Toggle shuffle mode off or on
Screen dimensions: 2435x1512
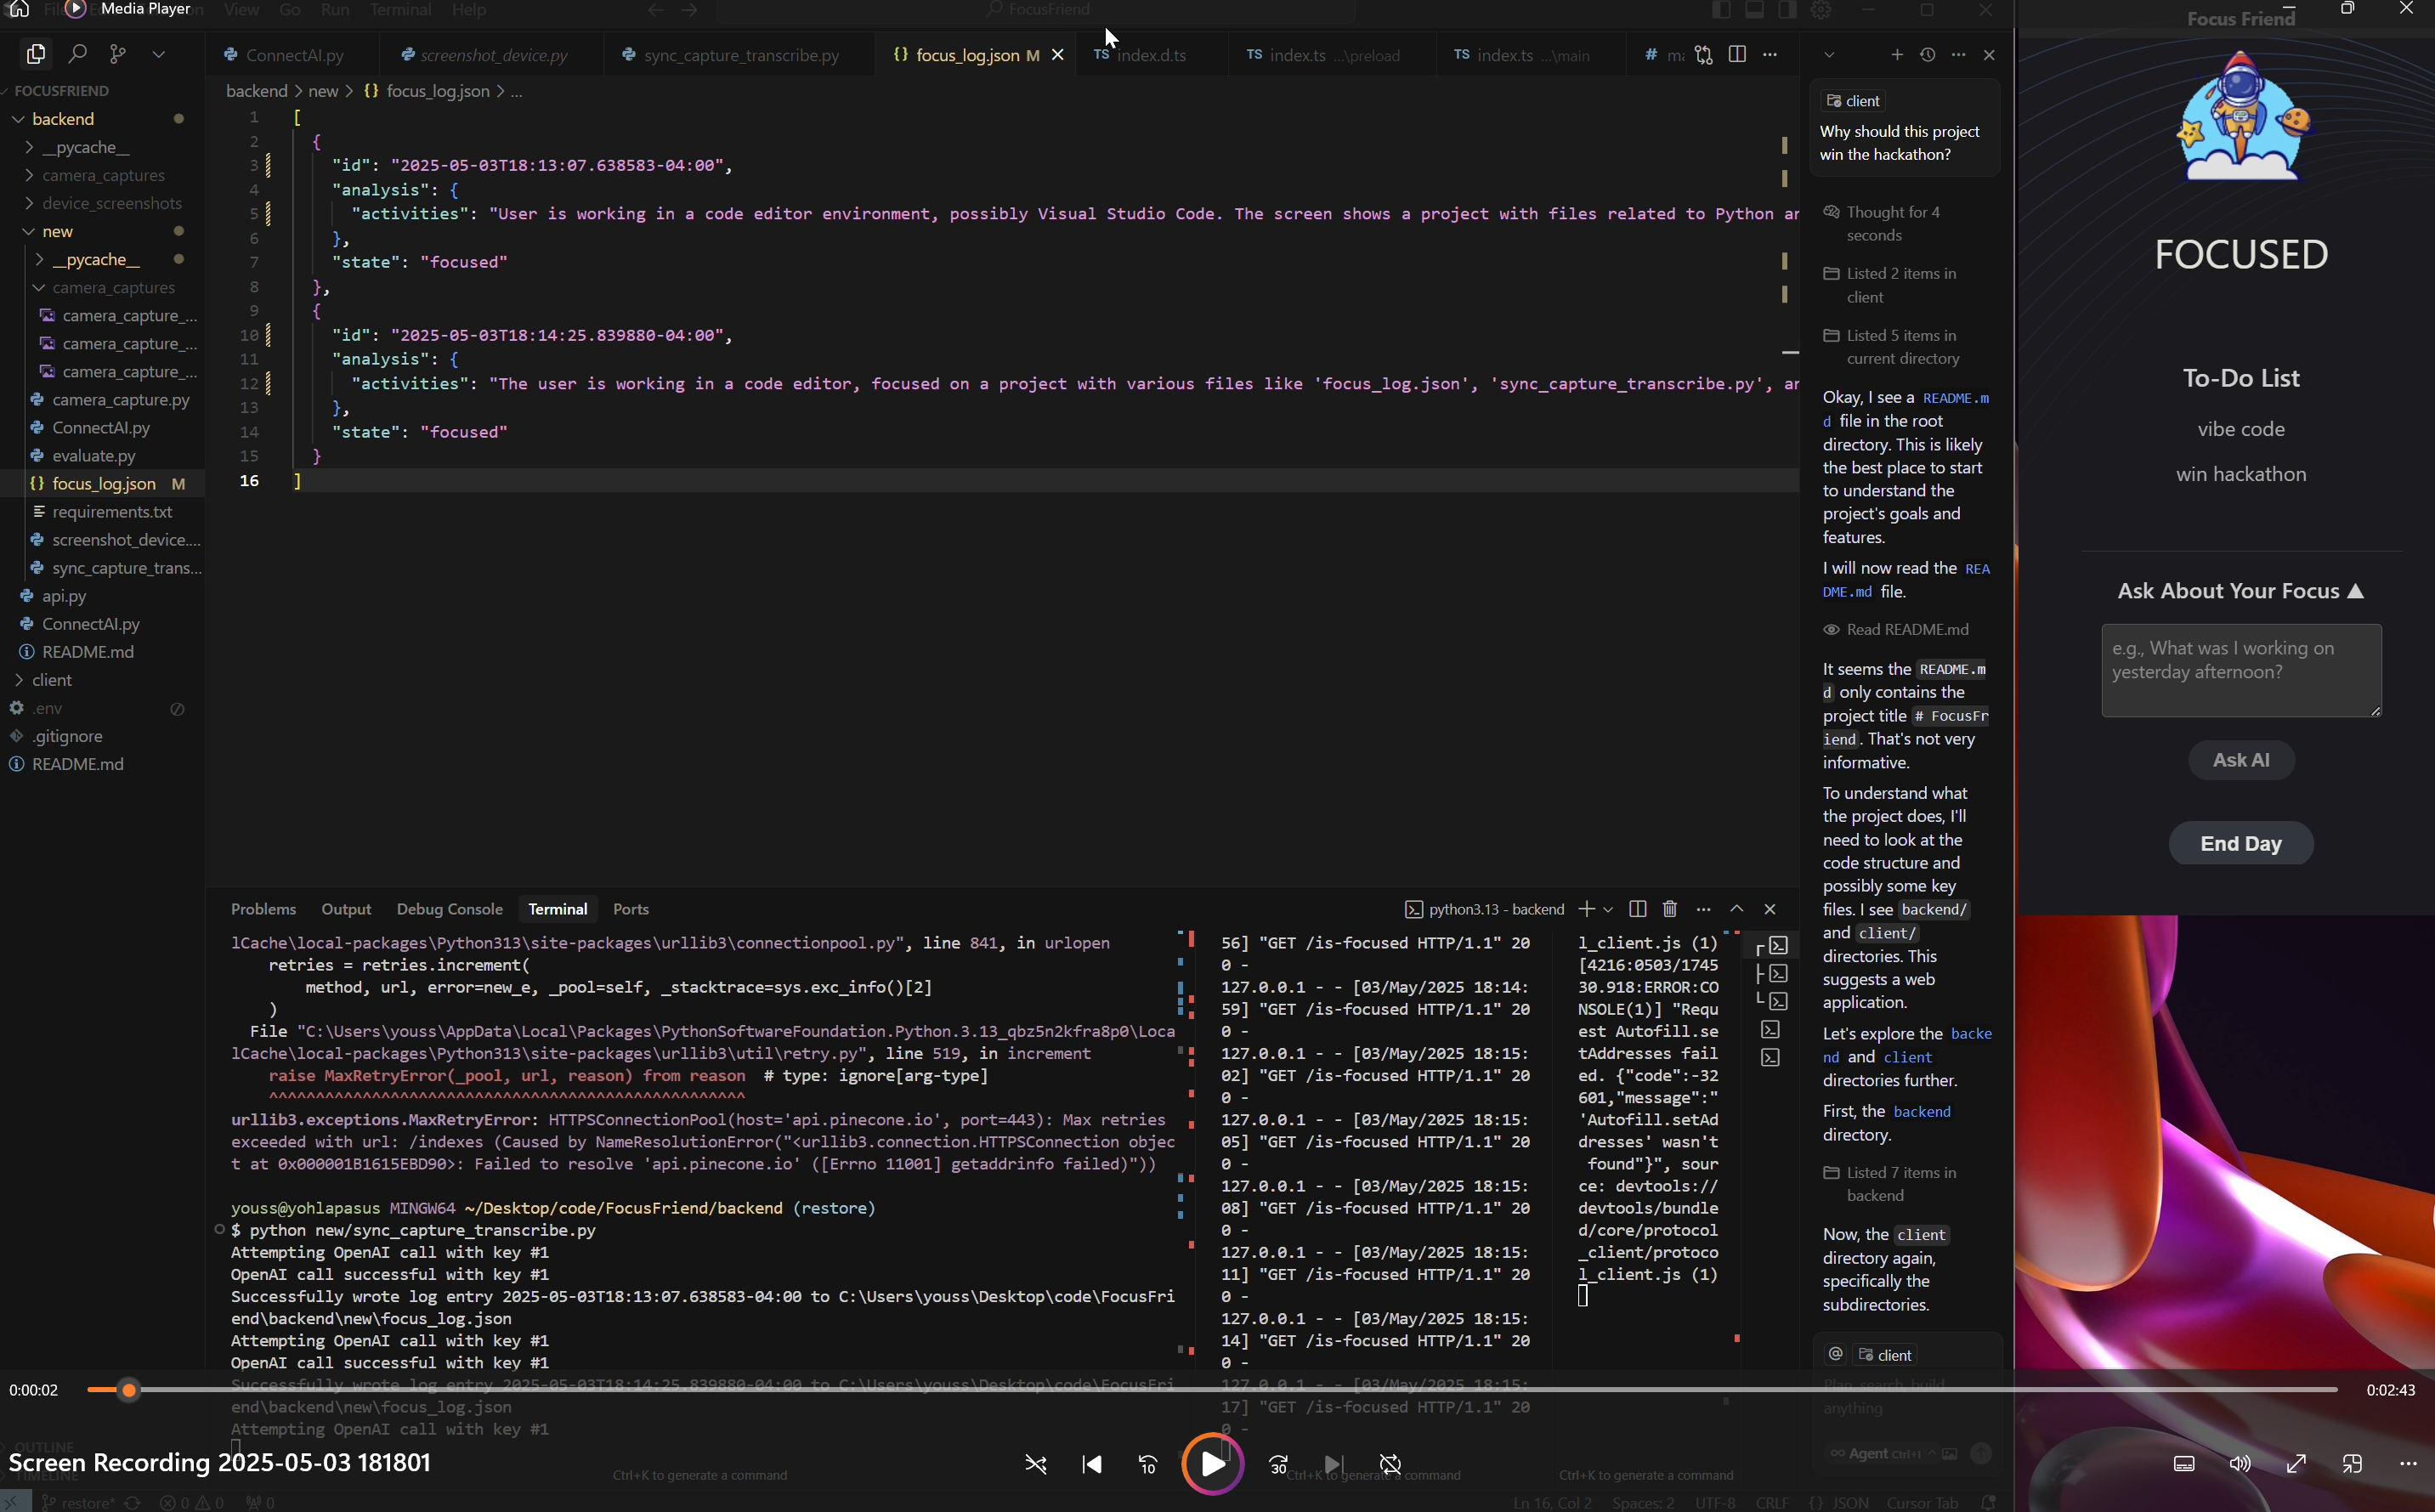1036,1464
